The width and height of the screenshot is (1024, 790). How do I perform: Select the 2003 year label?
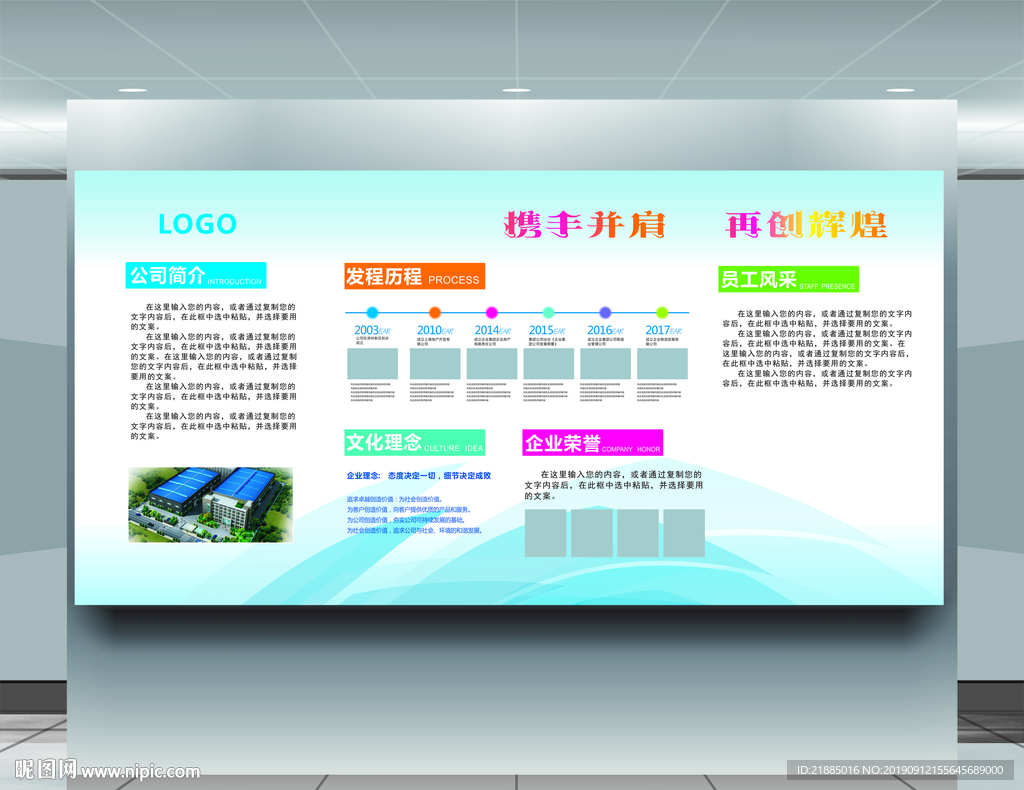point(372,330)
